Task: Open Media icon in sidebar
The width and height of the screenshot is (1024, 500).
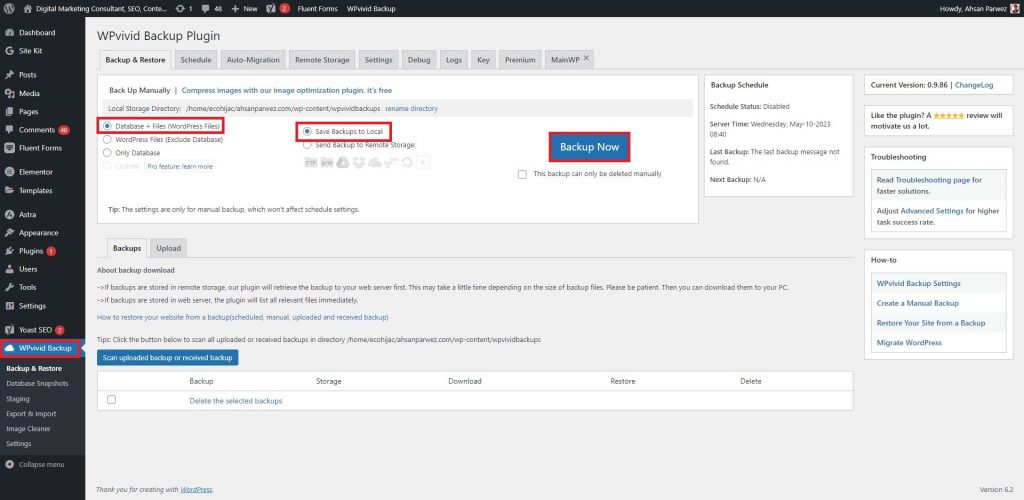Action: (x=9, y=93)
